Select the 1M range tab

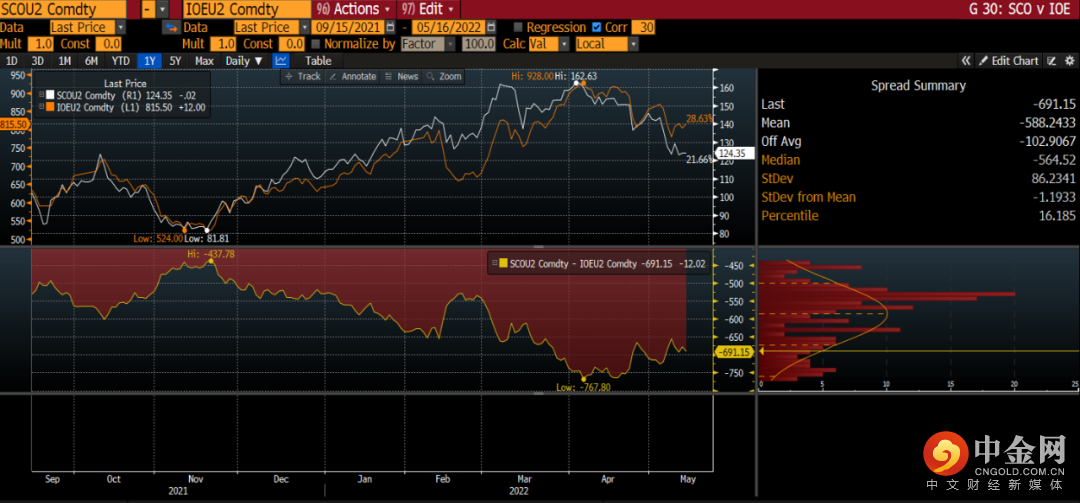65,61
